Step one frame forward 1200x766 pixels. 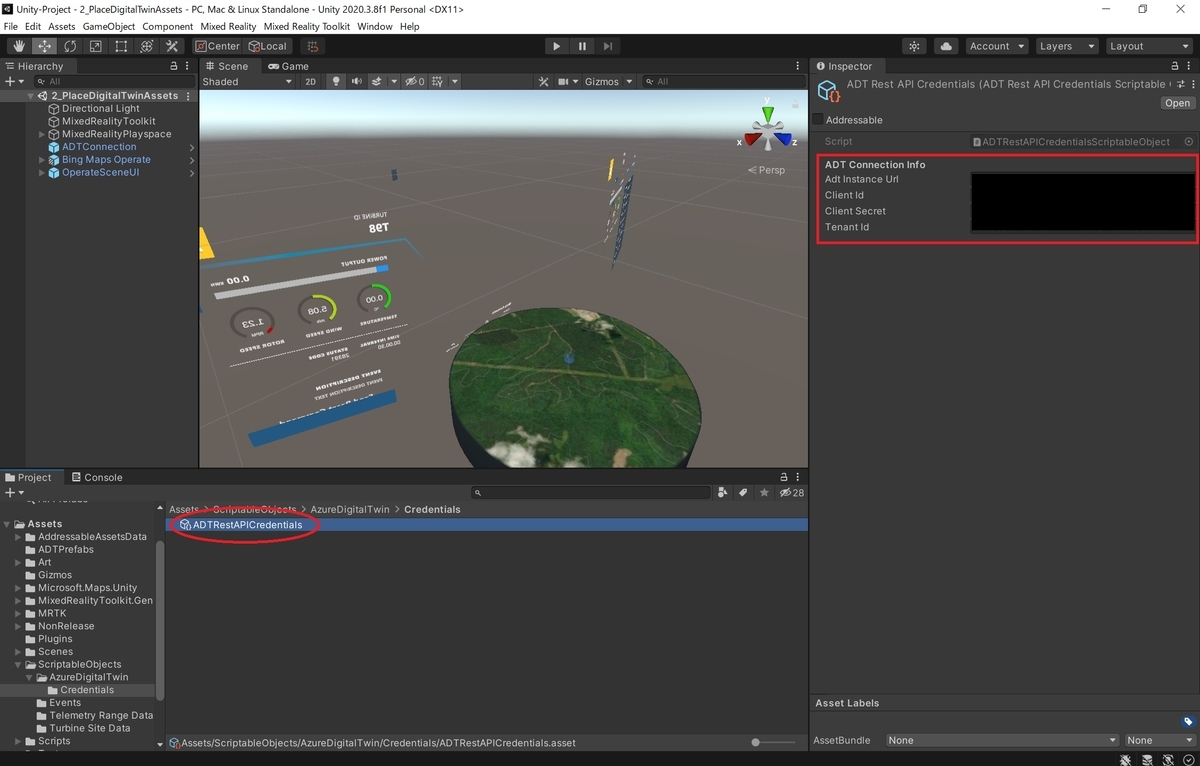[x=607, y=46]
